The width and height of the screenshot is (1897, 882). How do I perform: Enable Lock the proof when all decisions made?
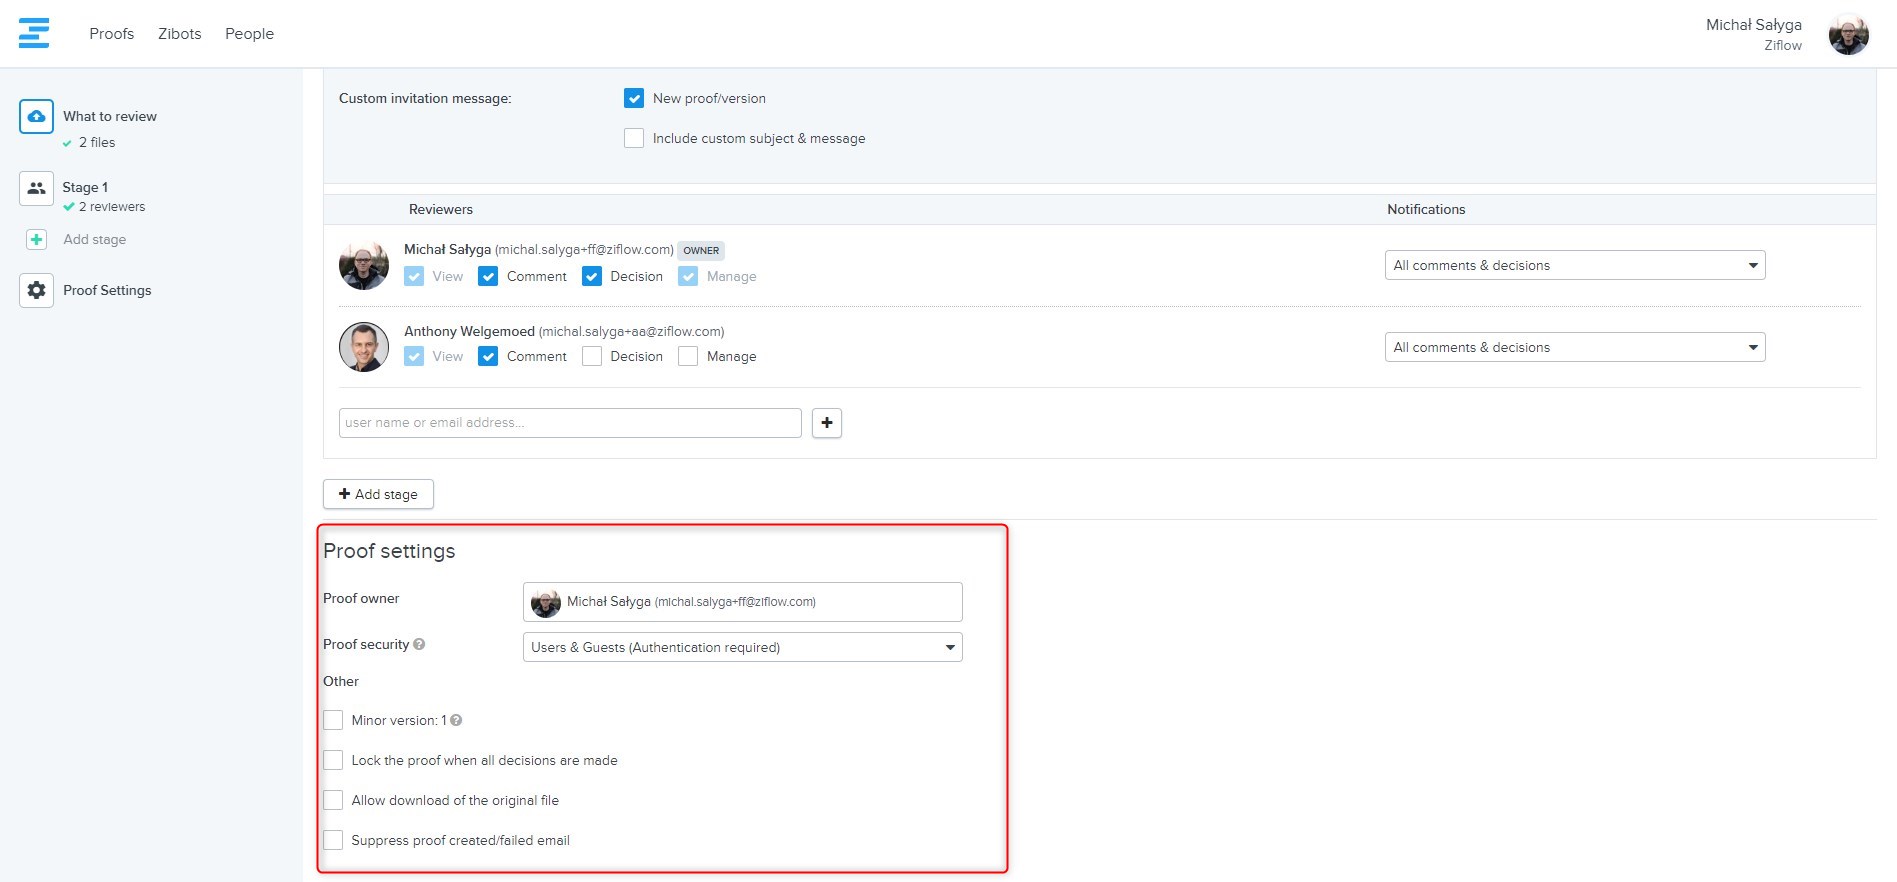[x=333, y=761]
